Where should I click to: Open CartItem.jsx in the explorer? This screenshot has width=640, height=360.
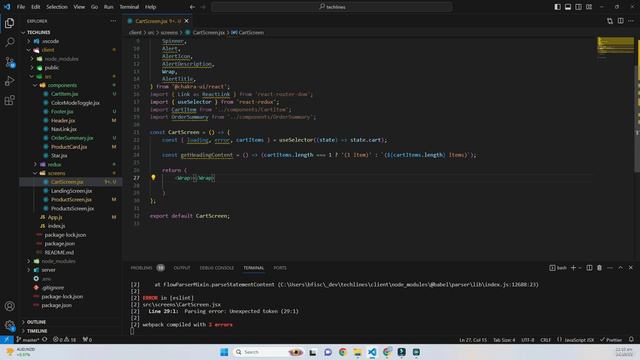[64, 94]
